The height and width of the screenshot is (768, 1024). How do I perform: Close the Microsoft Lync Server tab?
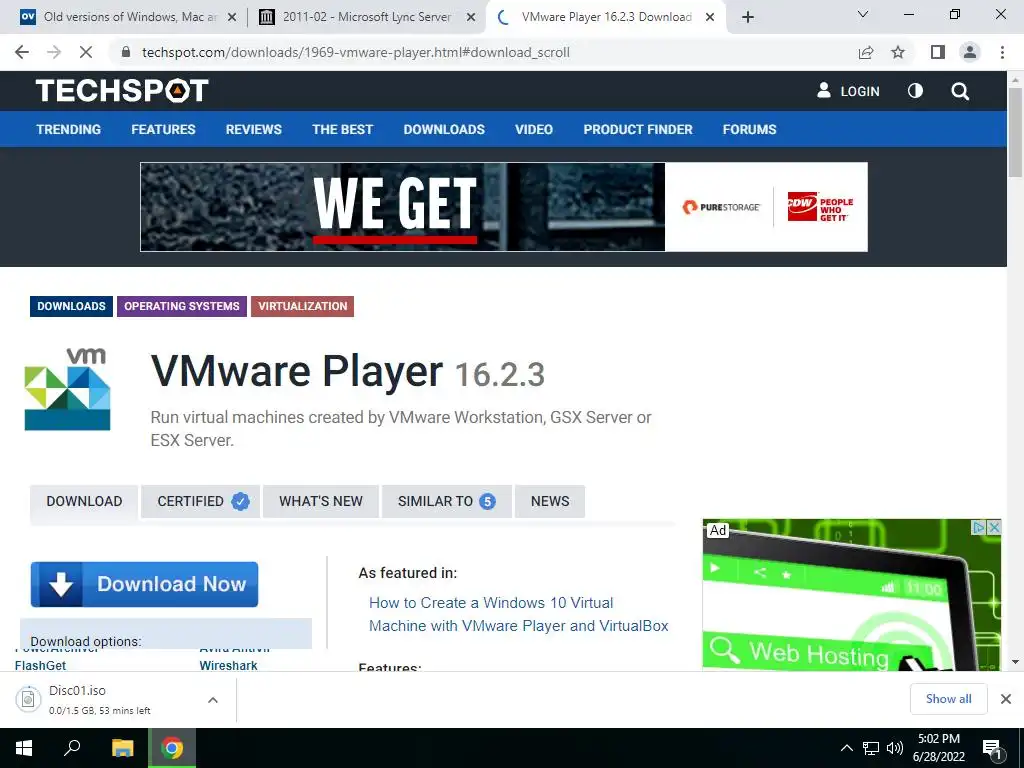click(471, 17)
